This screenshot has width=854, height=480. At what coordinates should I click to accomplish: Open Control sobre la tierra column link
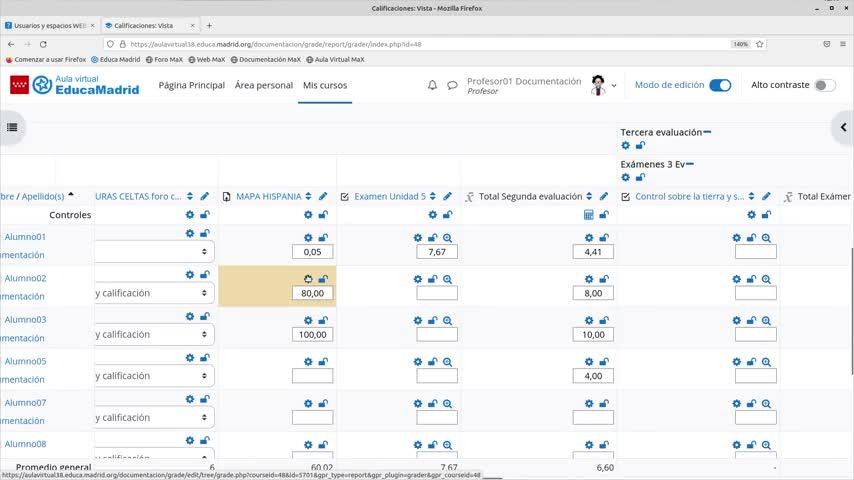(x=690, y=196)
